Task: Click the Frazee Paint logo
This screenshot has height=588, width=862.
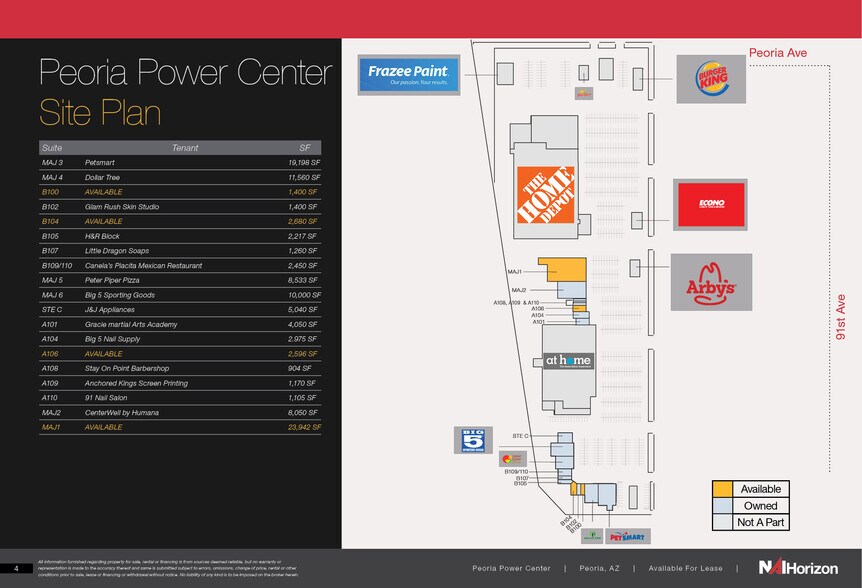Action: pos(408,75)
